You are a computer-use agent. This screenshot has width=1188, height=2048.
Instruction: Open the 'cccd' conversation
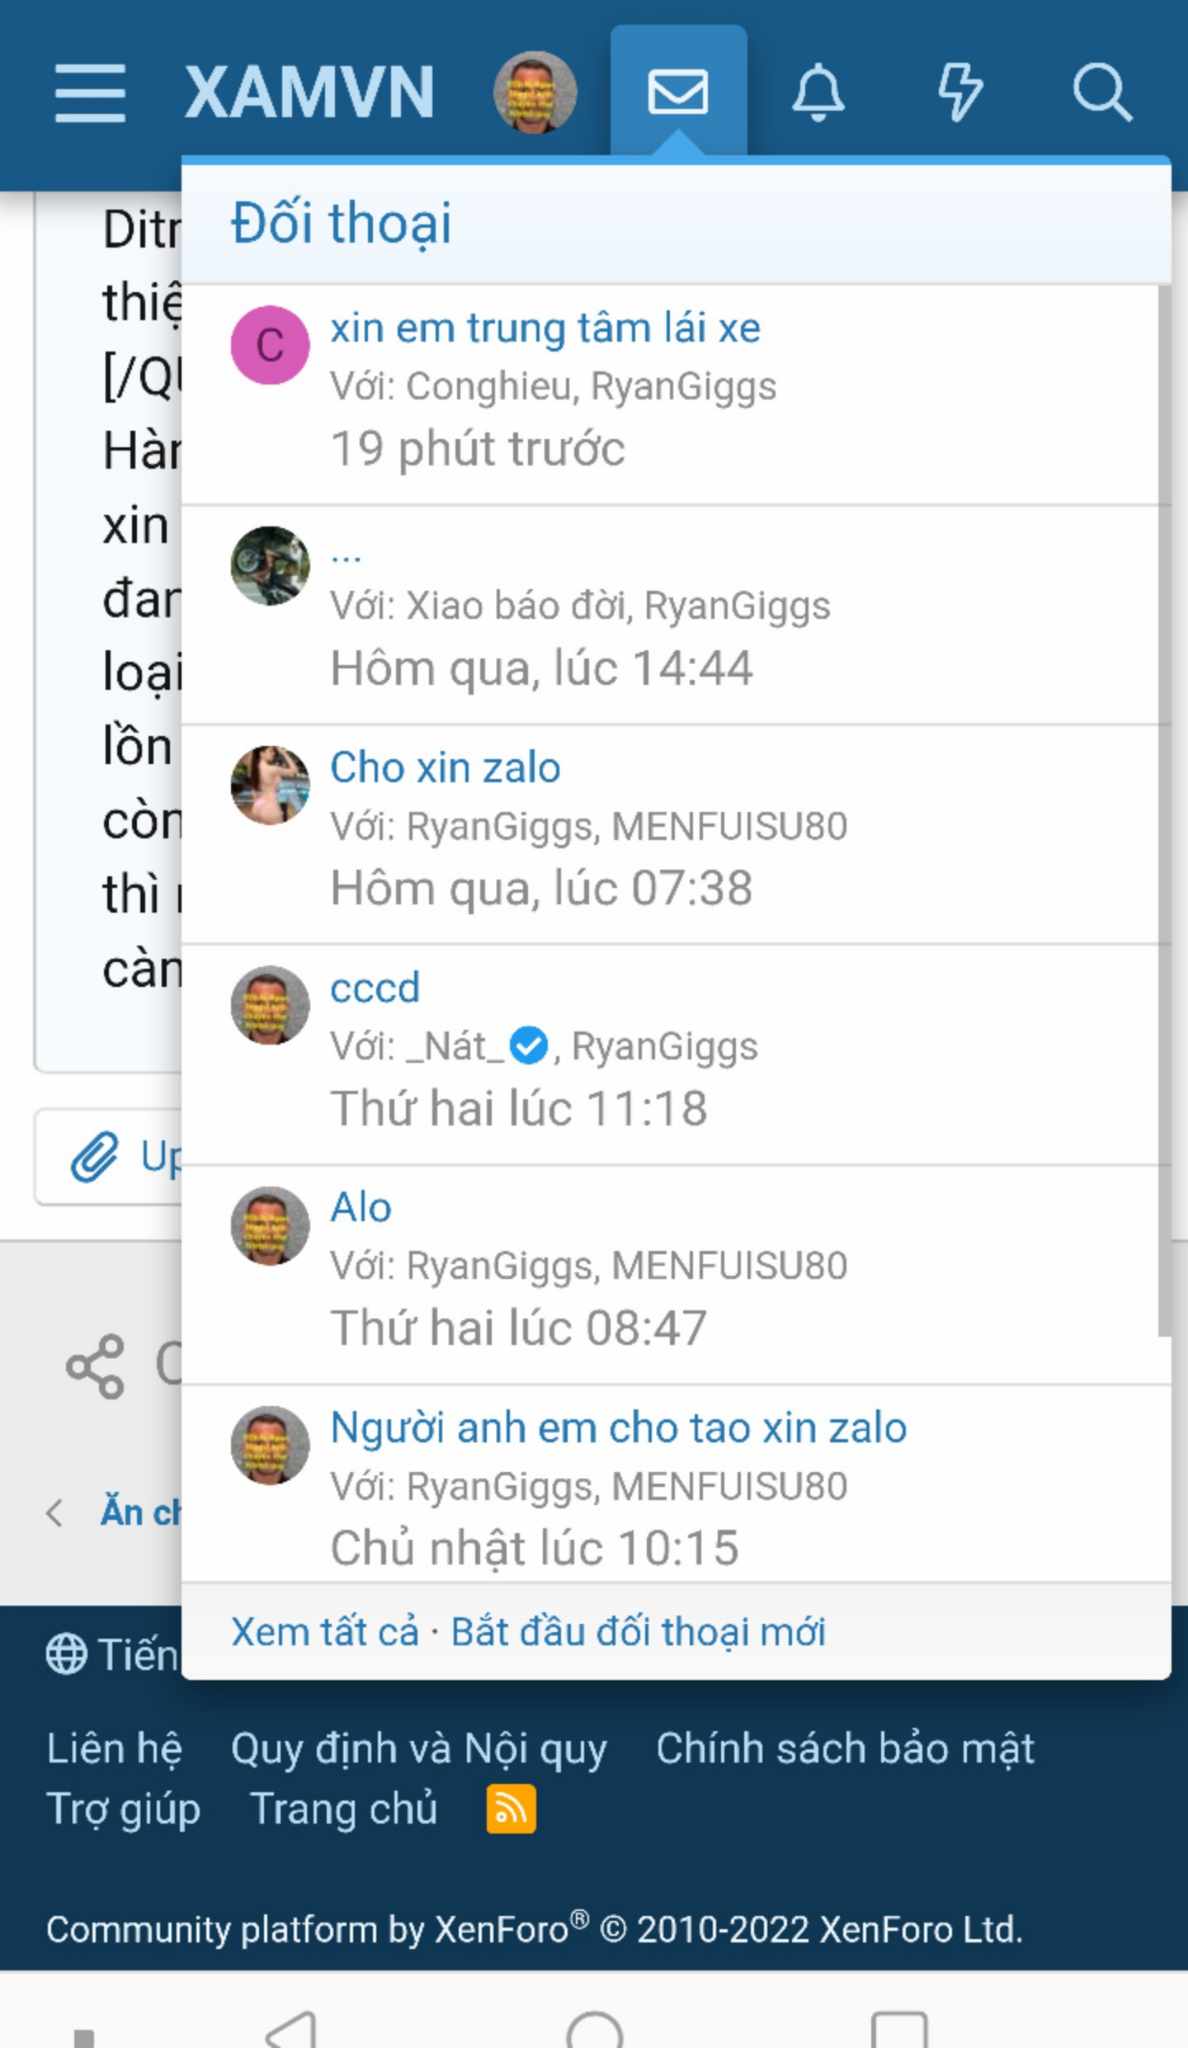click(x=375, y=988)
